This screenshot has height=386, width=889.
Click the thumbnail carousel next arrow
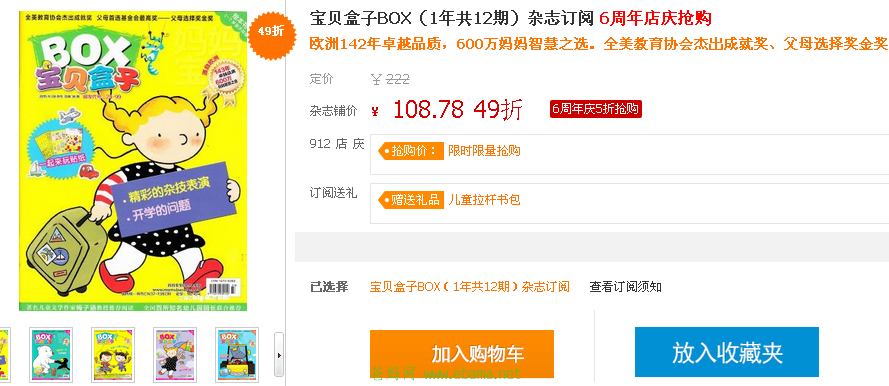[x=278, y=355]
